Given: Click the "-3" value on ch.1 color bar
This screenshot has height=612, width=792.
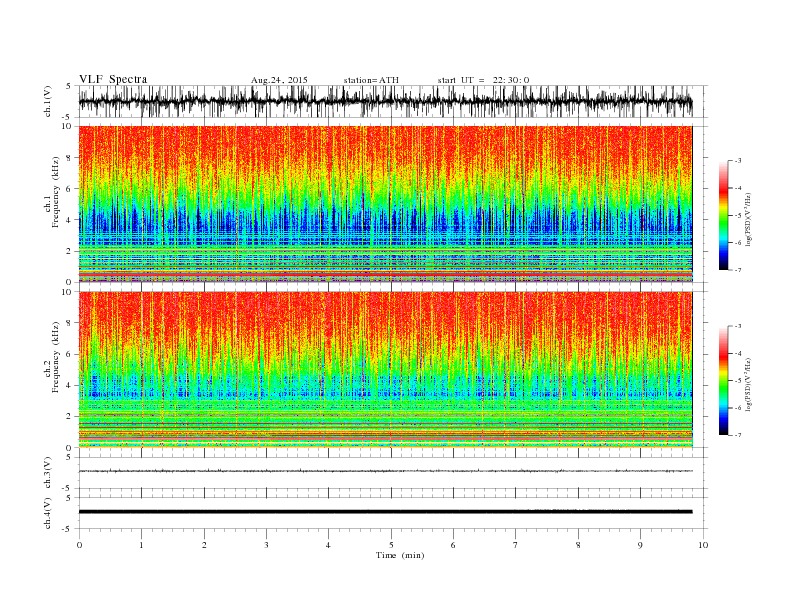Looking at the screenshot, I should click(737, 161).
